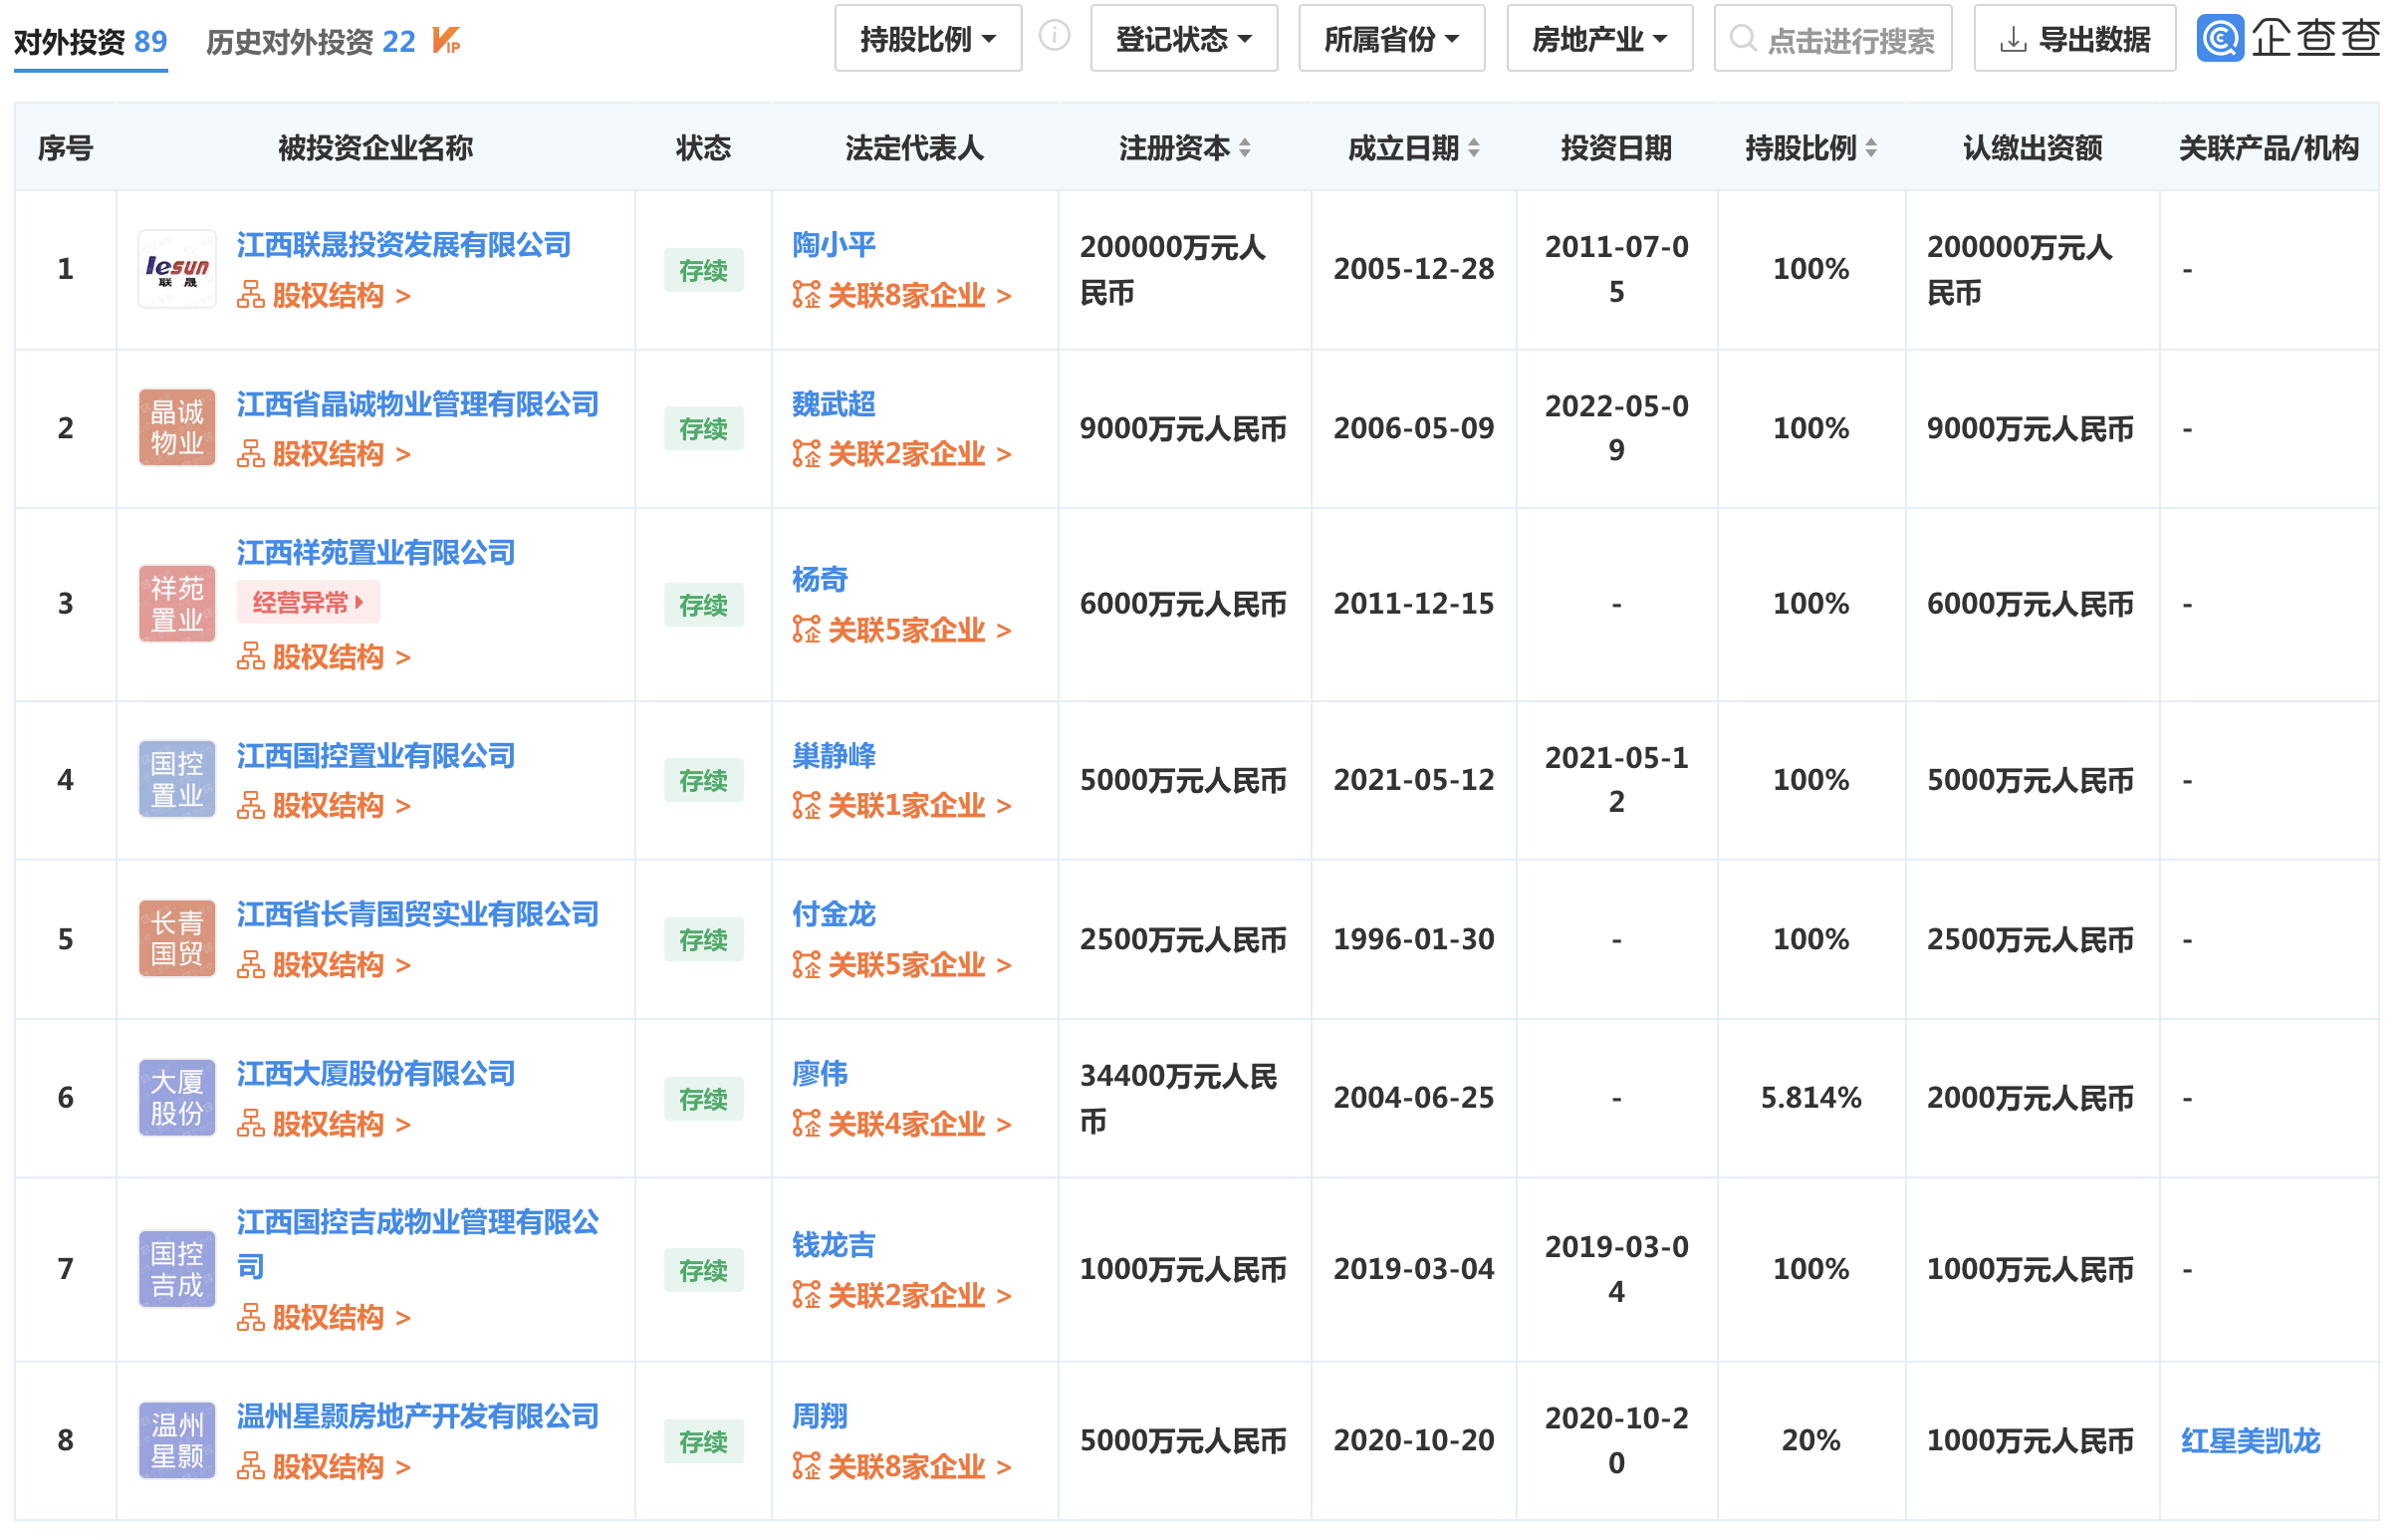Viewport: 2408px width, 1540px height.
Task: Click the 导出数据 export button
Action: point(2075,39)
